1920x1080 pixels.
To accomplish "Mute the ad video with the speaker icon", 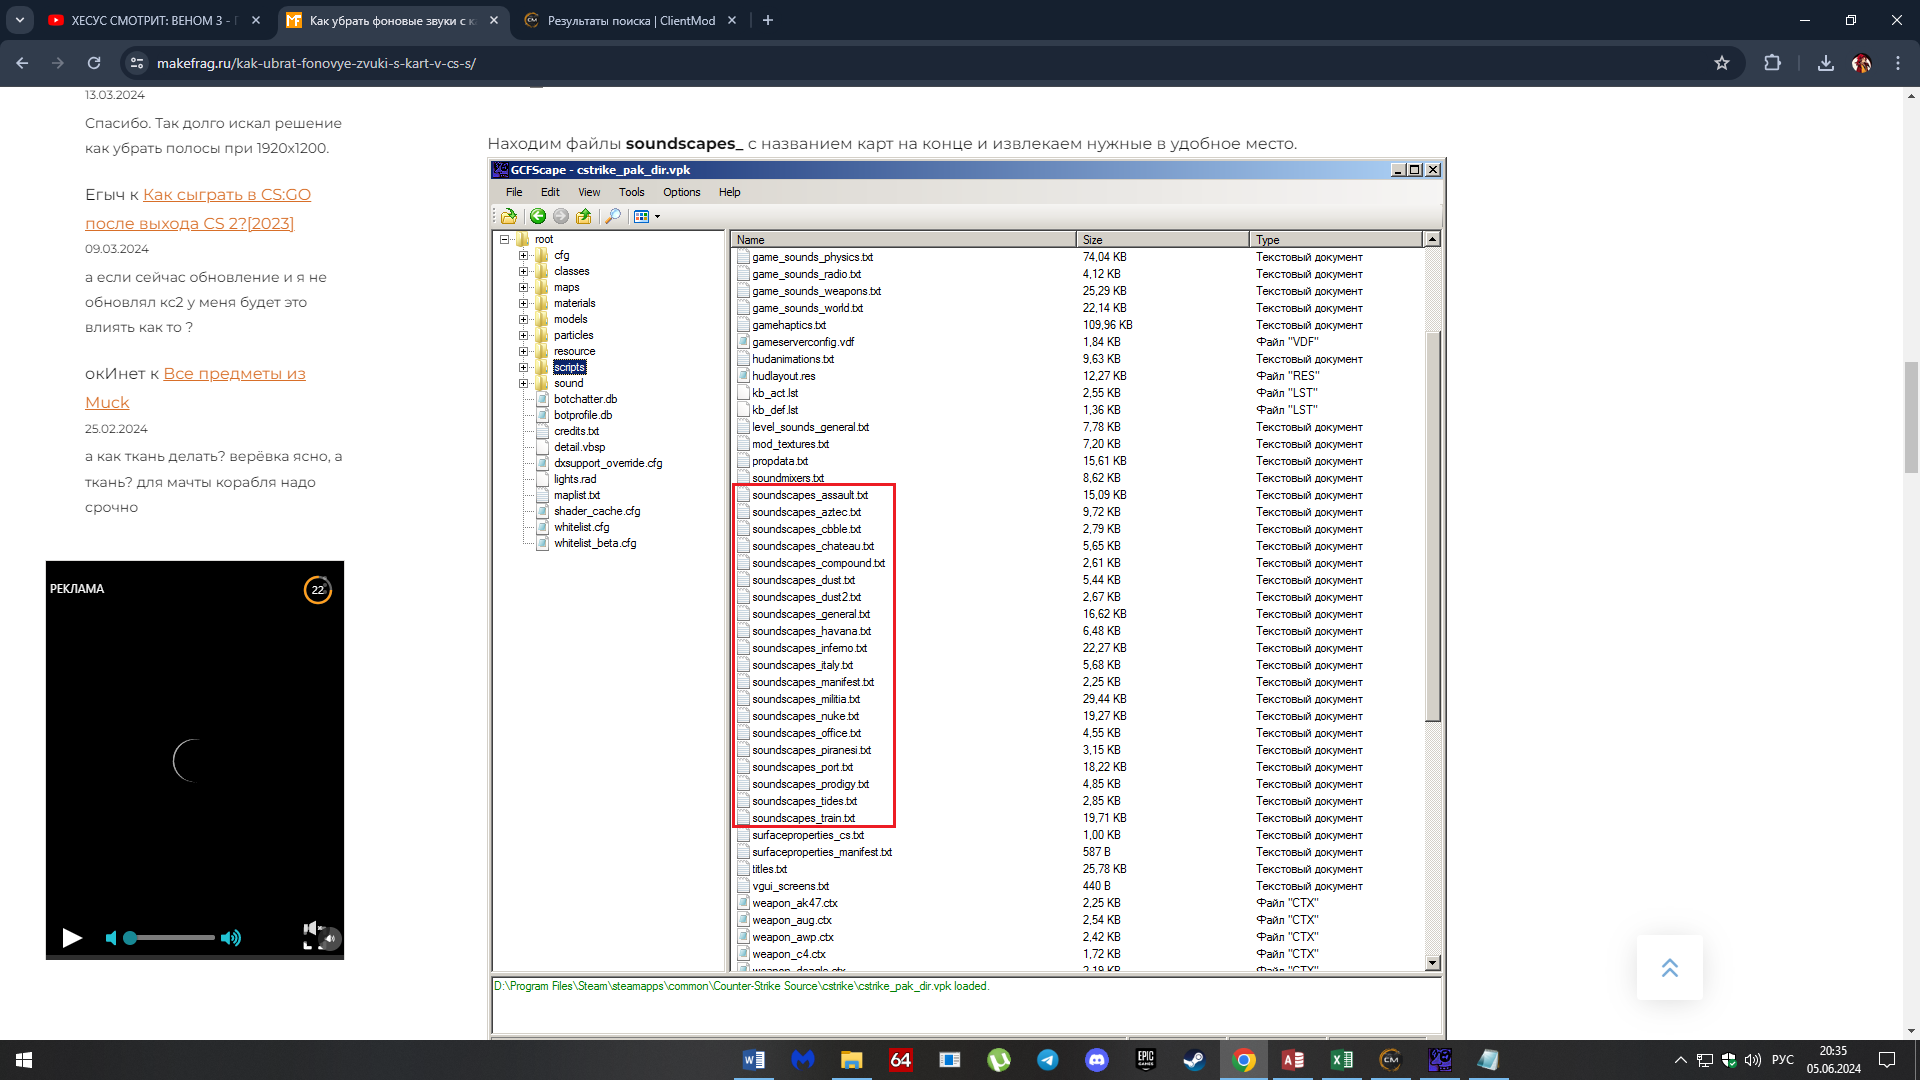I will [111, 938].
